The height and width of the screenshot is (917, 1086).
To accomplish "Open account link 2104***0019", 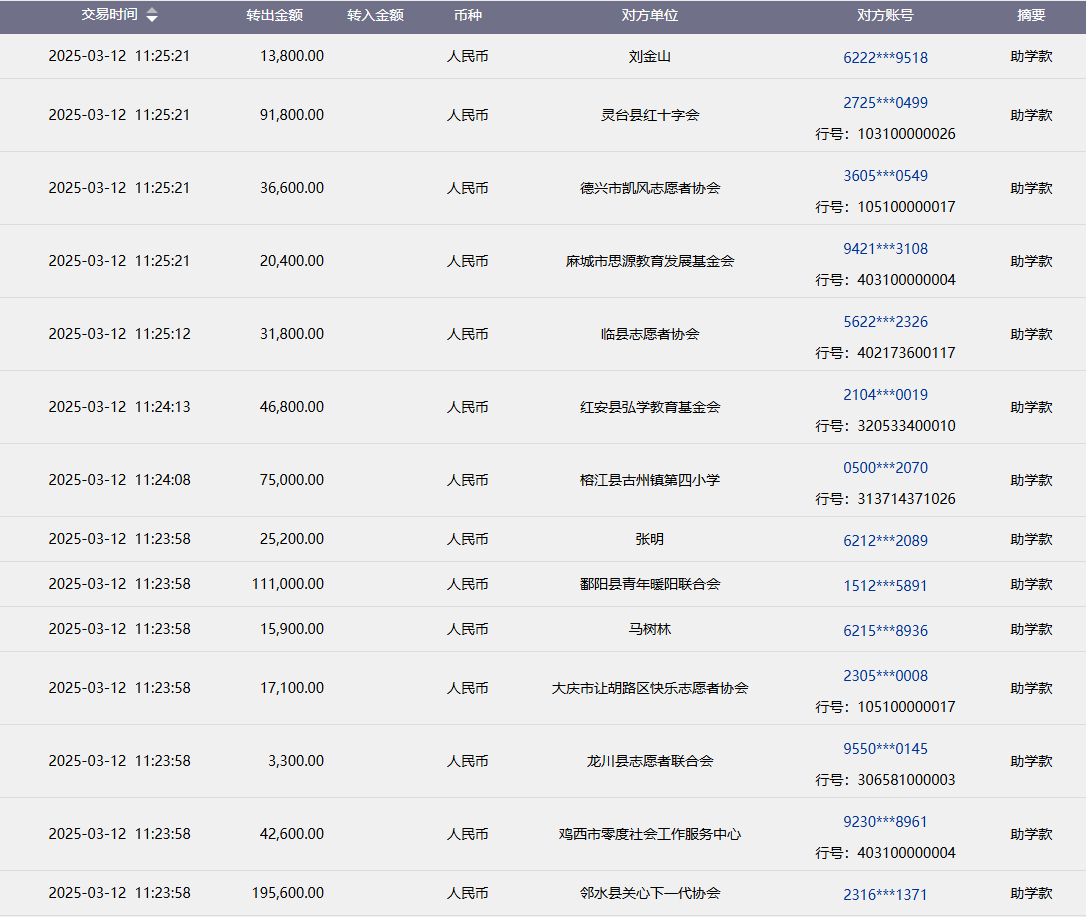I will coord(885,394).
